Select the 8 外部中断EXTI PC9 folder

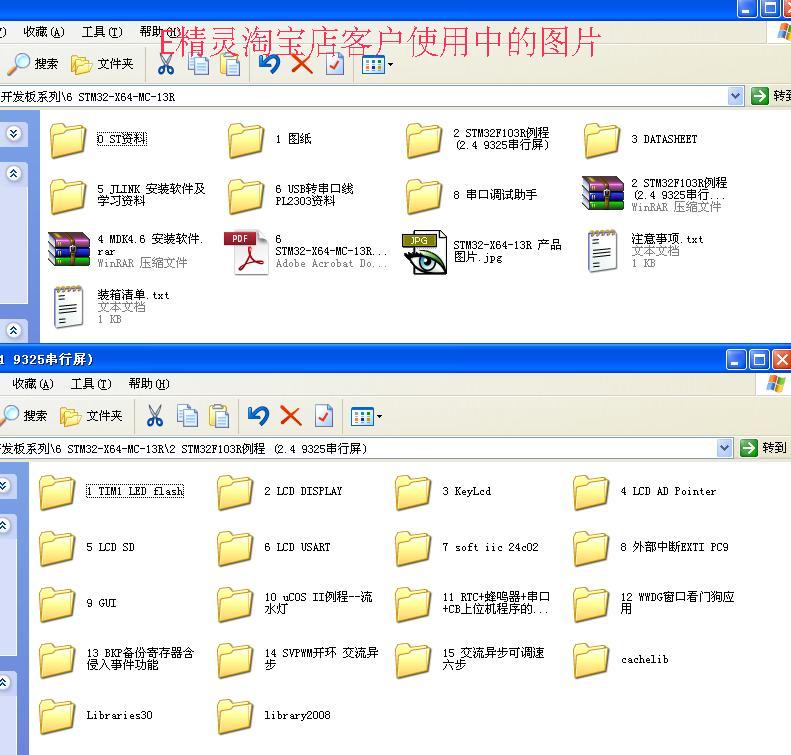pyautogui.click(x=651, y=548)
